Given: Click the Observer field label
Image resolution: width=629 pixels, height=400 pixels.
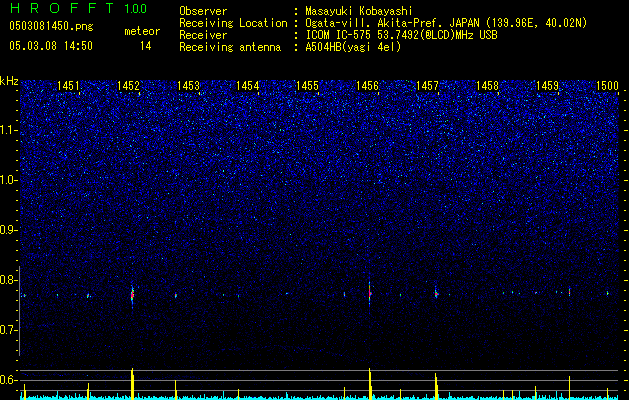Looking at the screenshot, I should click(x=203, y=11).
